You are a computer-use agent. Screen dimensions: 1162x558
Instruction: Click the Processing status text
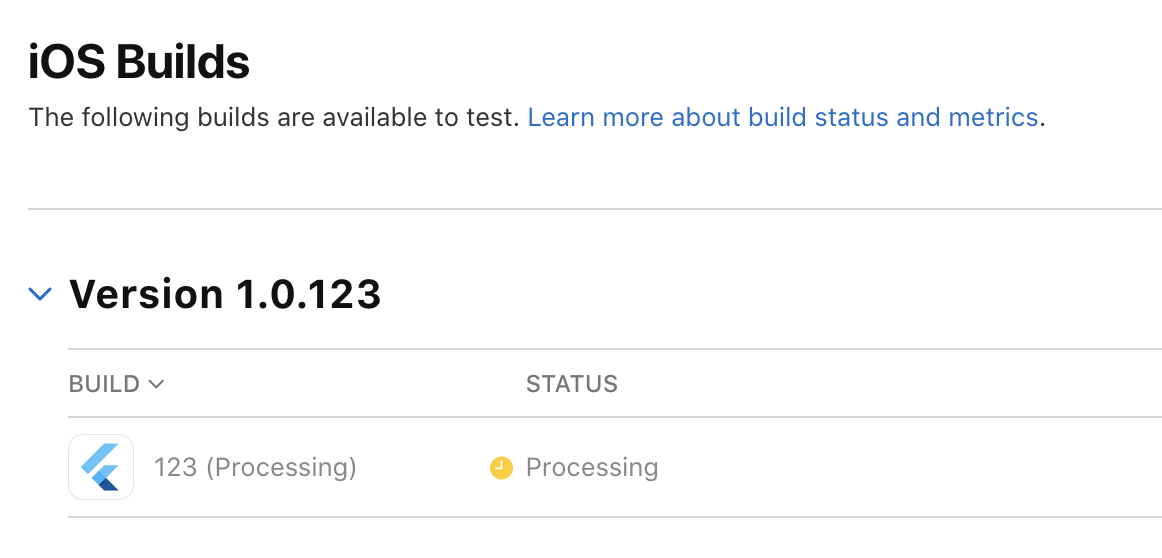[x=592, y=468]
